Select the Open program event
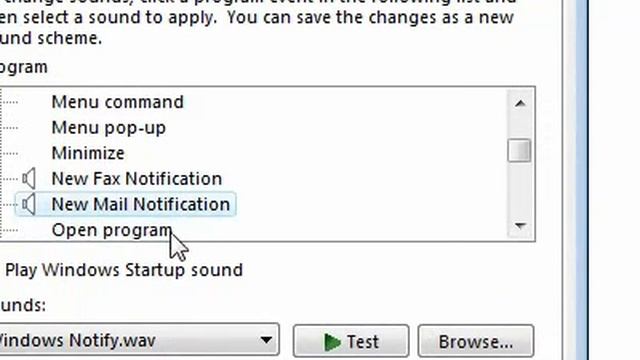640x360 pixels. tap(112, 230)
